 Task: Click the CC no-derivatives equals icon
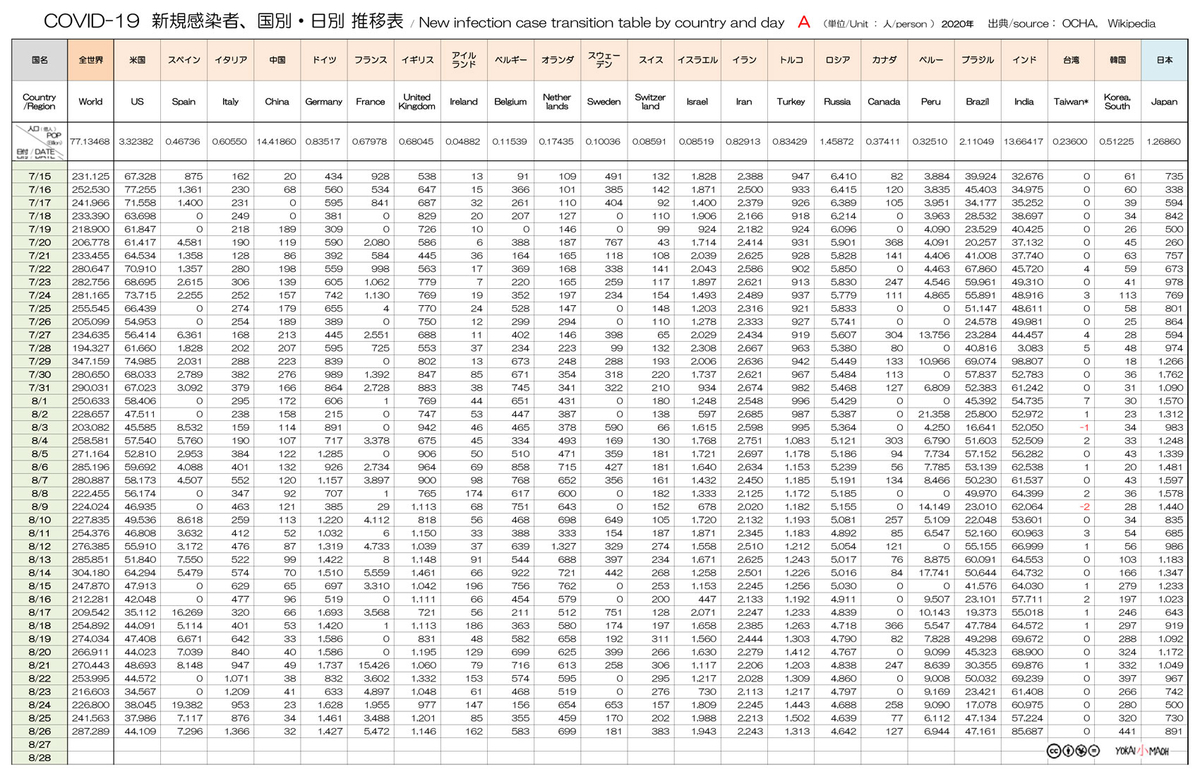tap(1094, 750)
